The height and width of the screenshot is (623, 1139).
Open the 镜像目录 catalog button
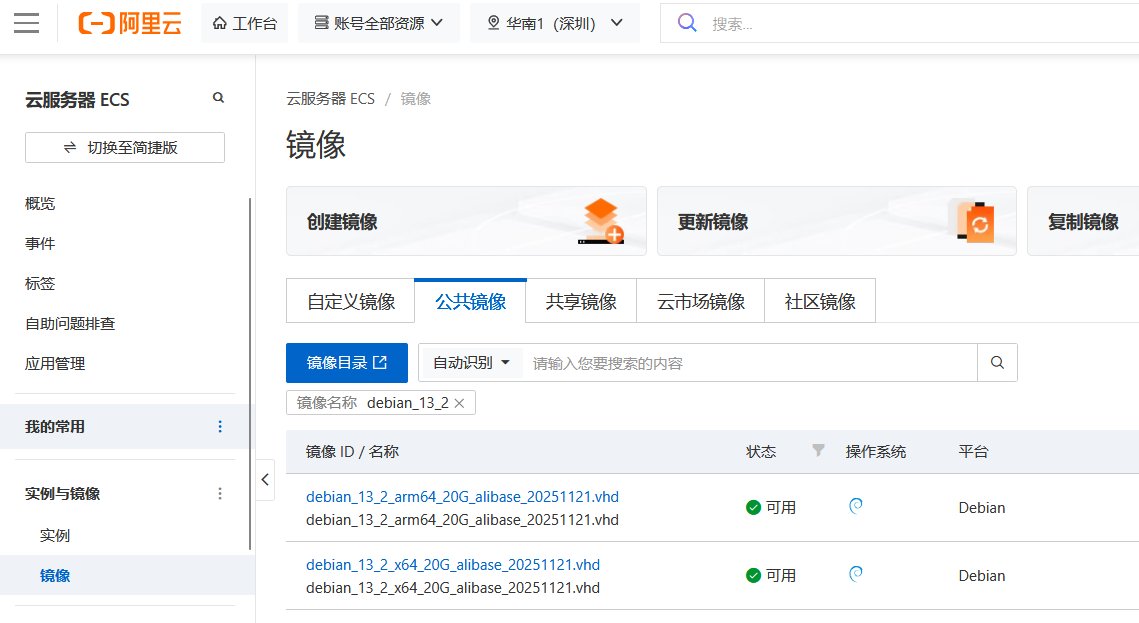tap(346, 362)
